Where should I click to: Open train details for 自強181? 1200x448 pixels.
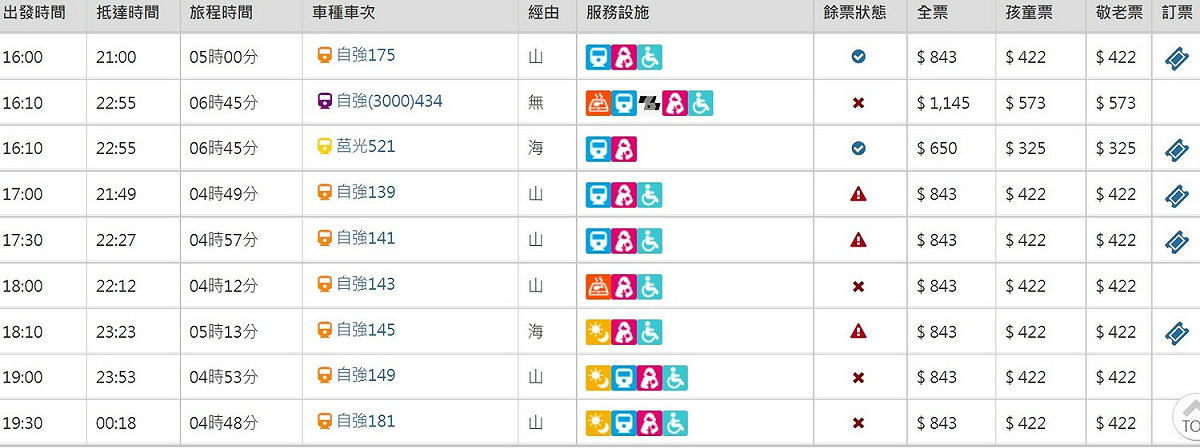[x=366, y=421]
